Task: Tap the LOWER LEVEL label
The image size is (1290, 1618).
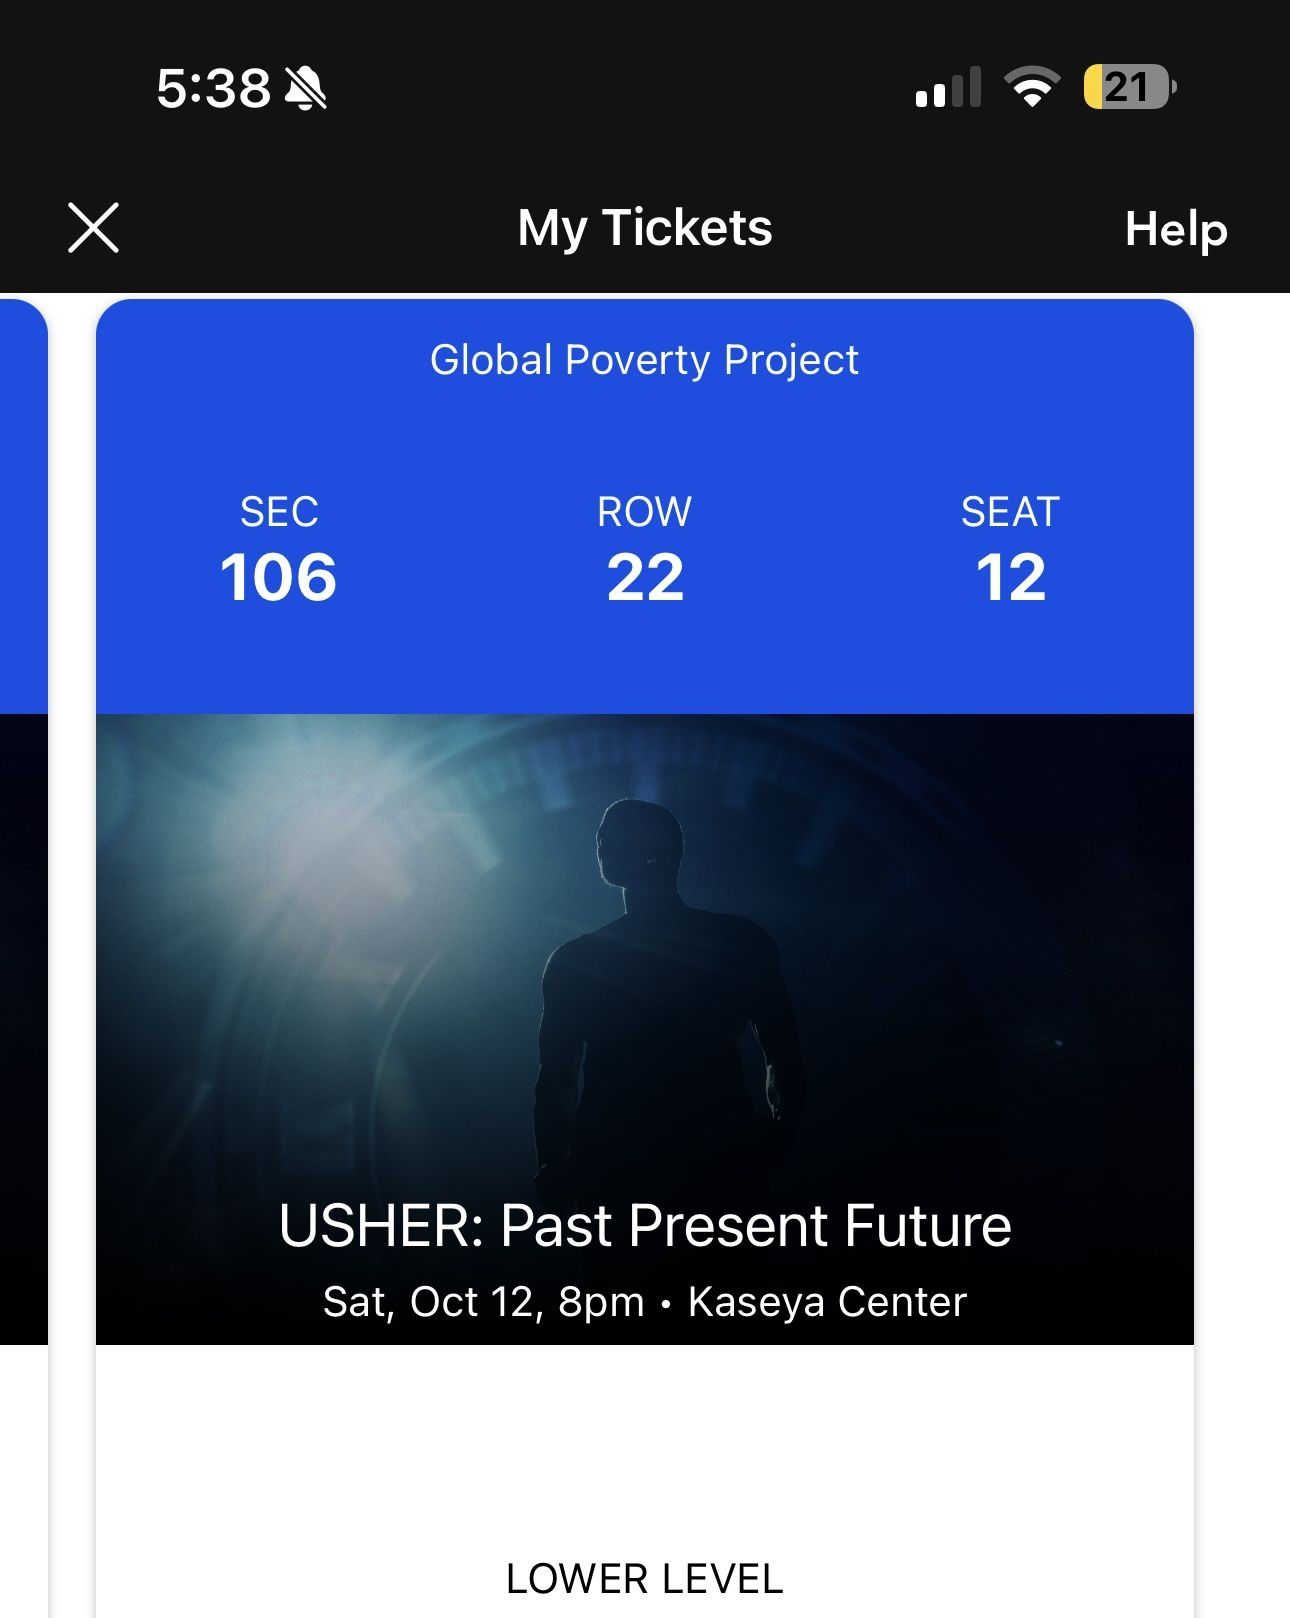Action: (x=644, y=1580)
